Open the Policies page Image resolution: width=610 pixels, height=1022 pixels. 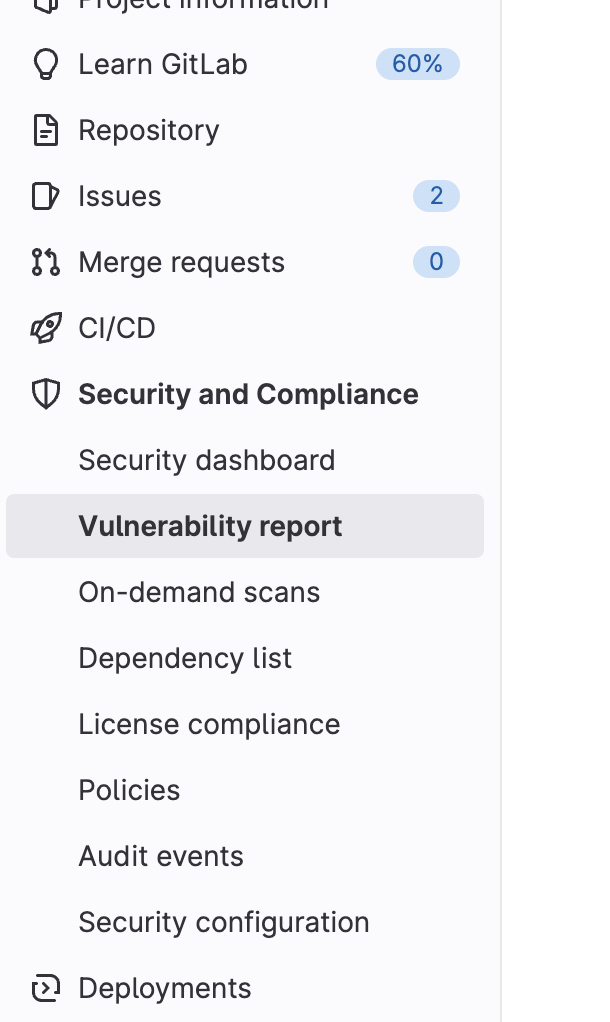click(129, 790)
